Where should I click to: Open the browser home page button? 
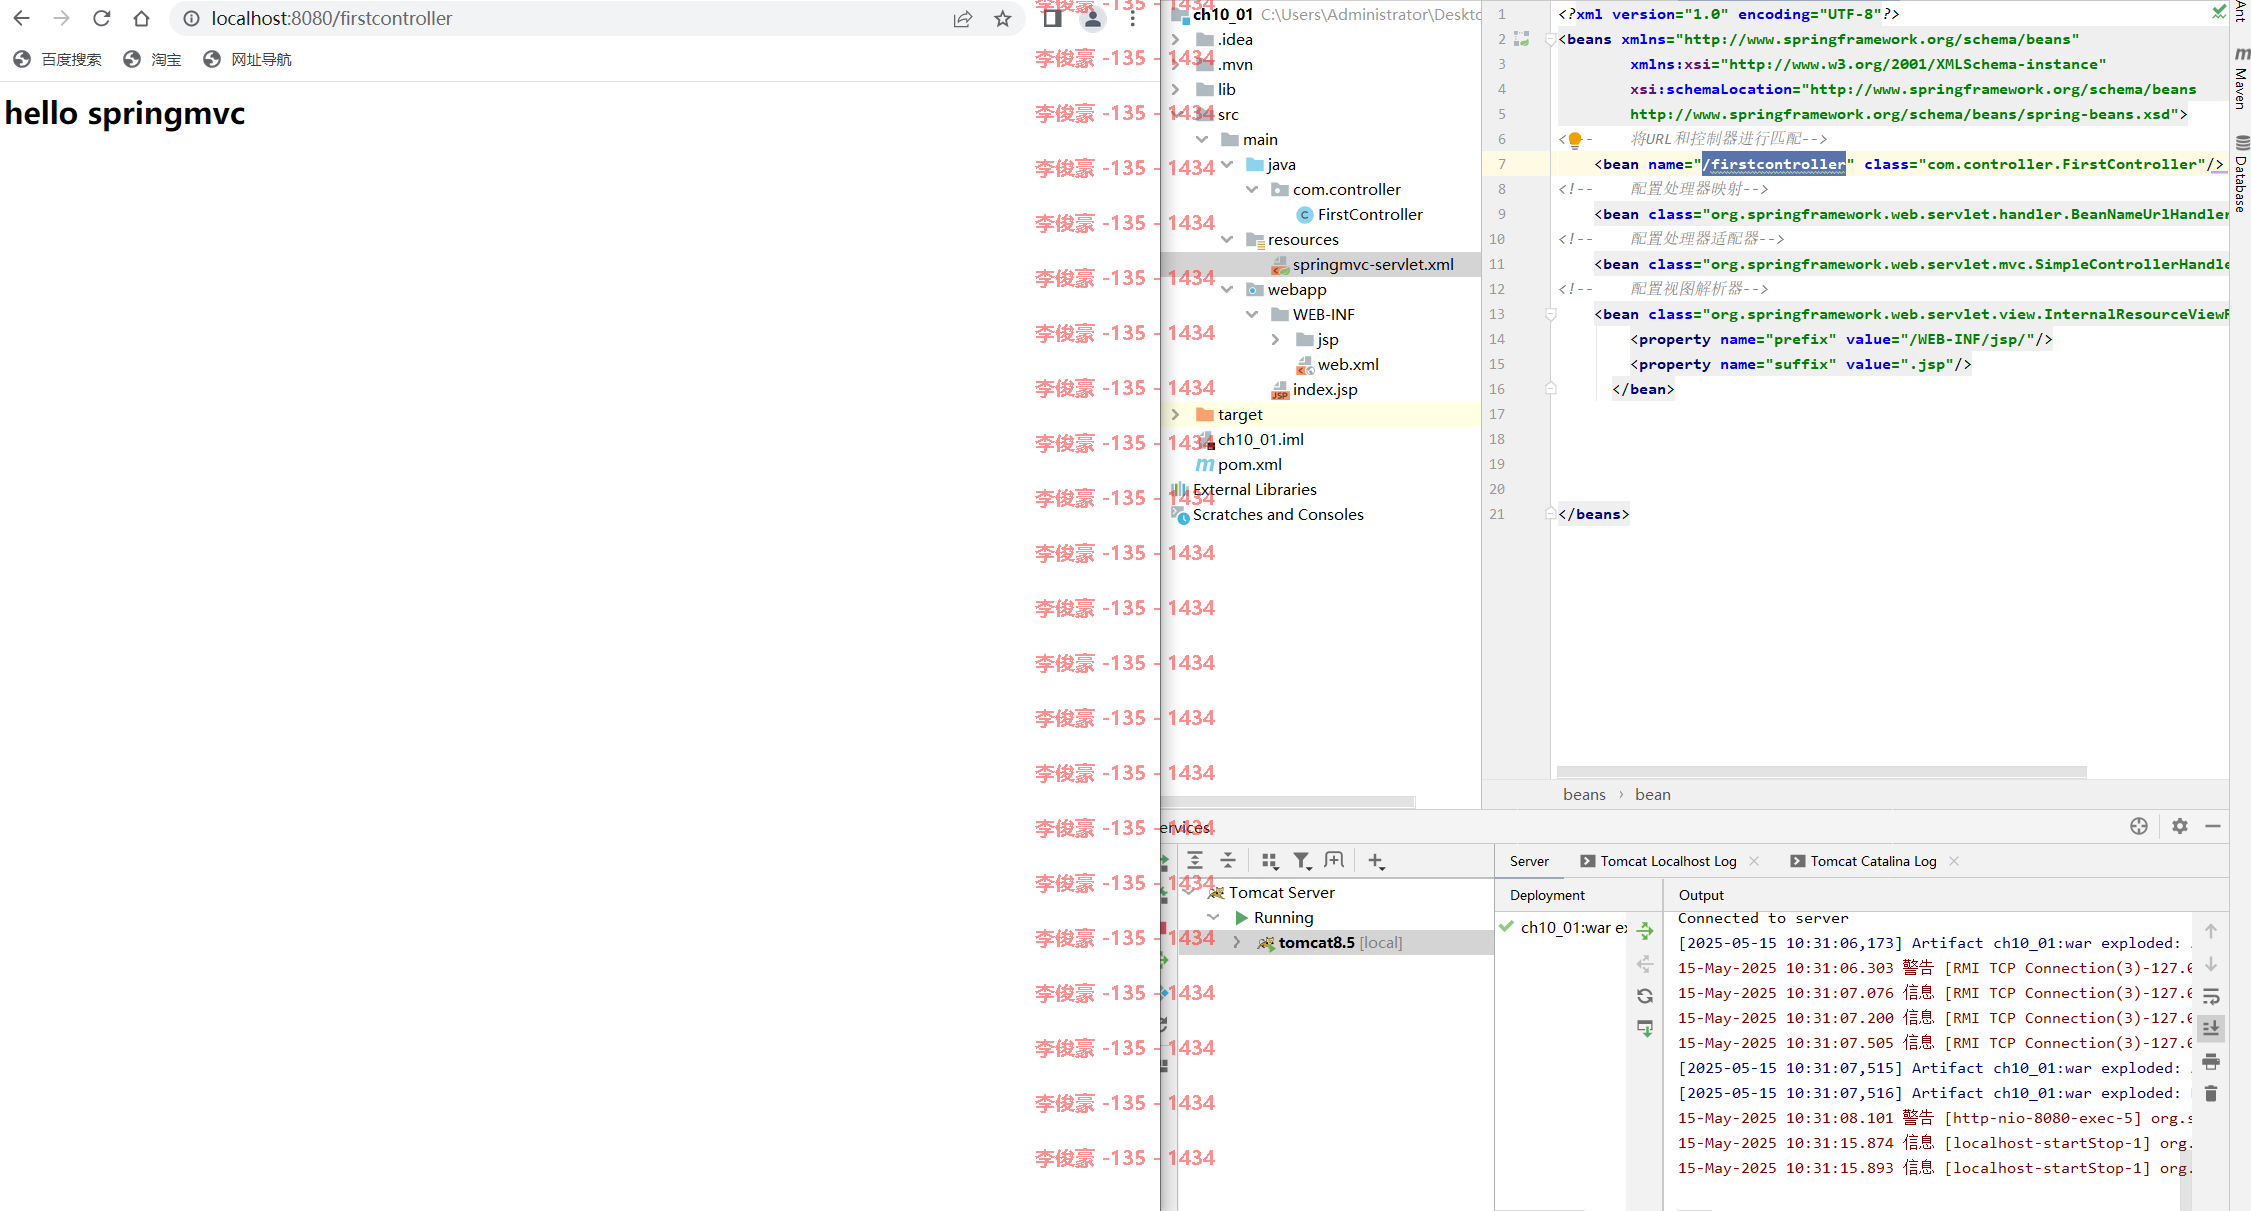(x=141, y=18)
